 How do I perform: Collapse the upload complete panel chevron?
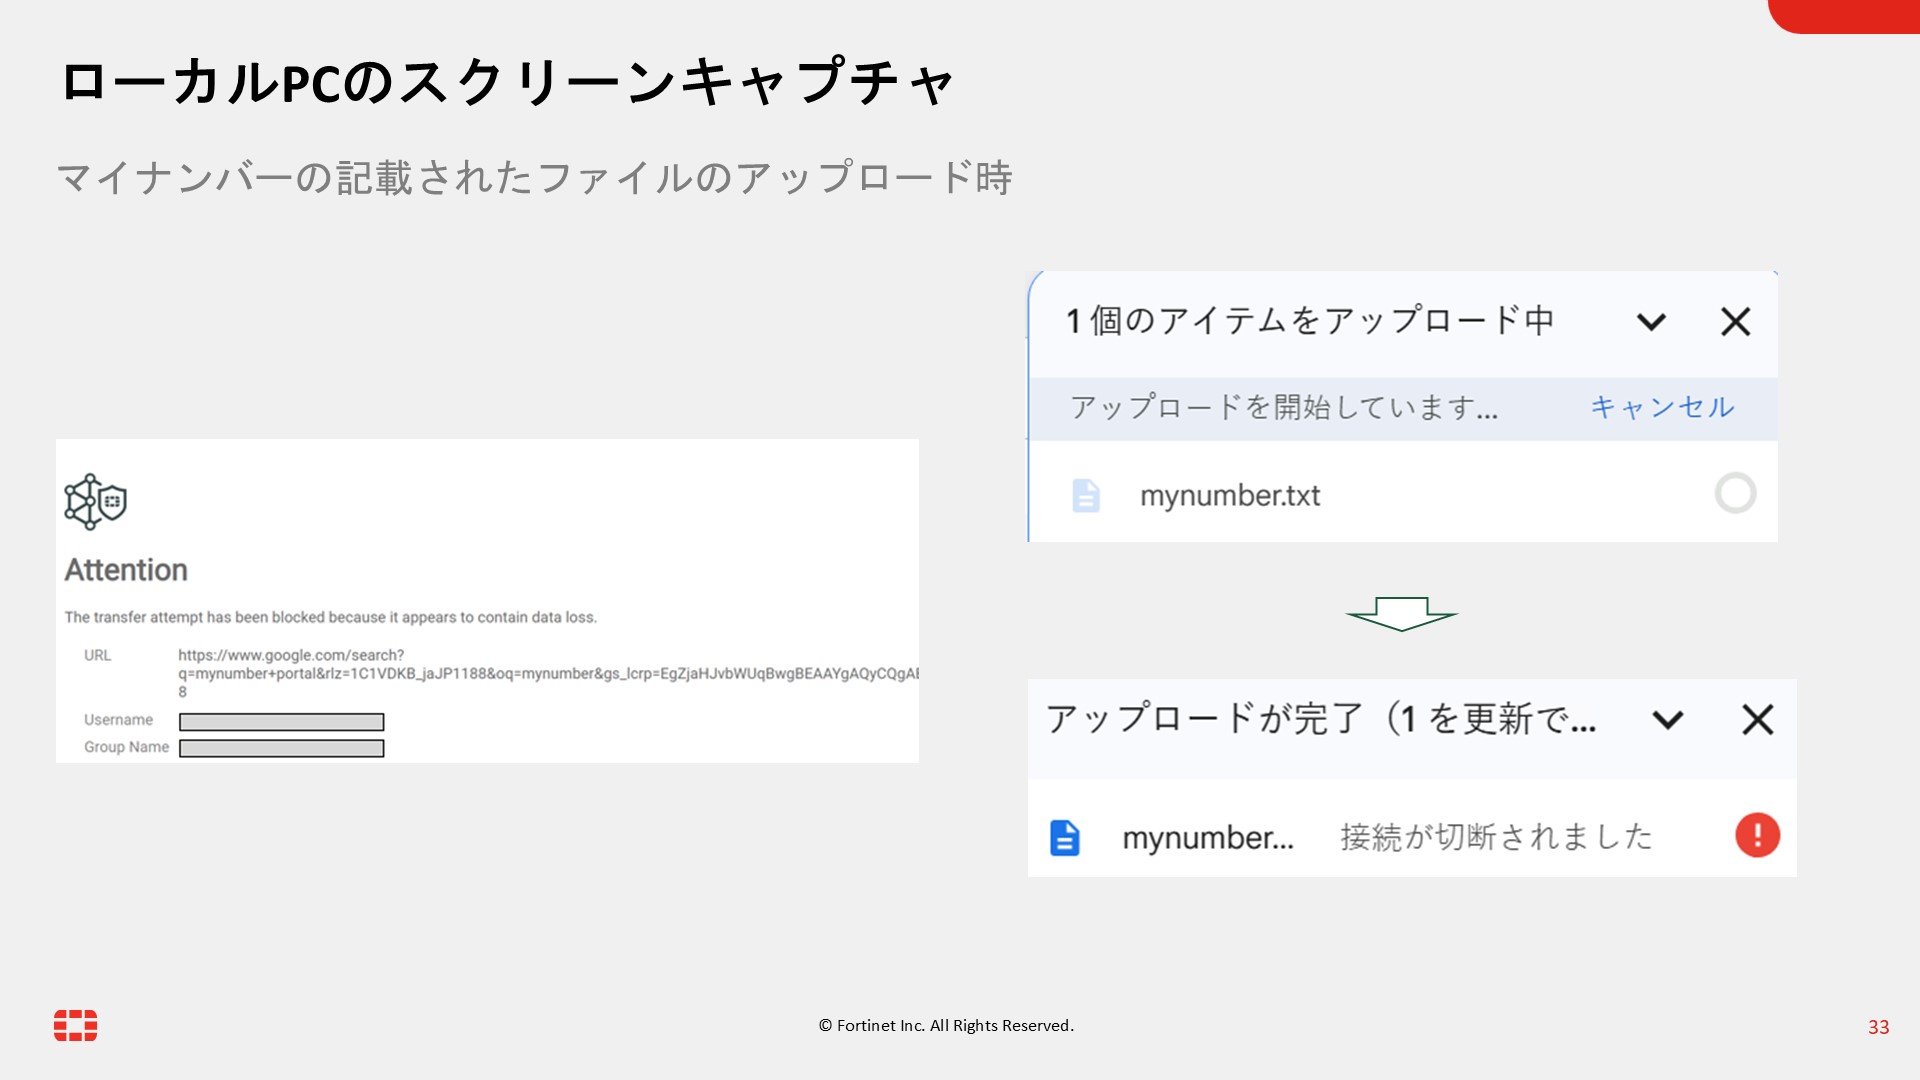click(x=1667, y=719)
